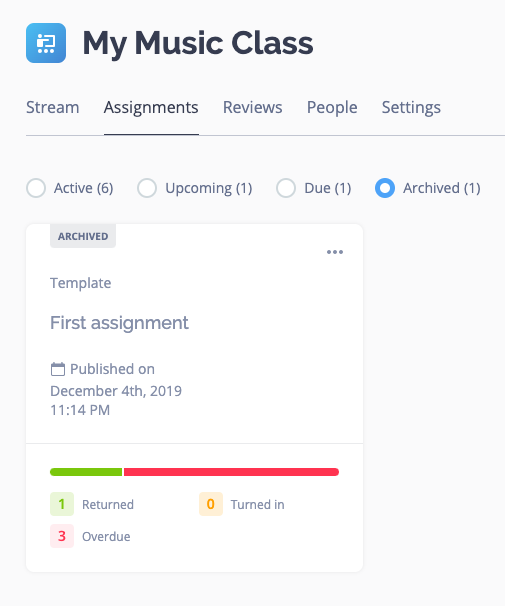The image size is (505, 606).
Task: Open the First assignment title link
Action: (119, 323)
